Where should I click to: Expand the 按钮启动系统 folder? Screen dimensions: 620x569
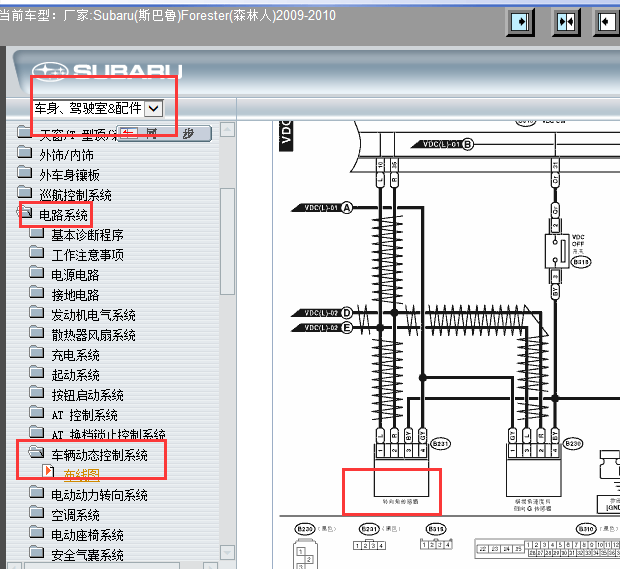(37, 392)
